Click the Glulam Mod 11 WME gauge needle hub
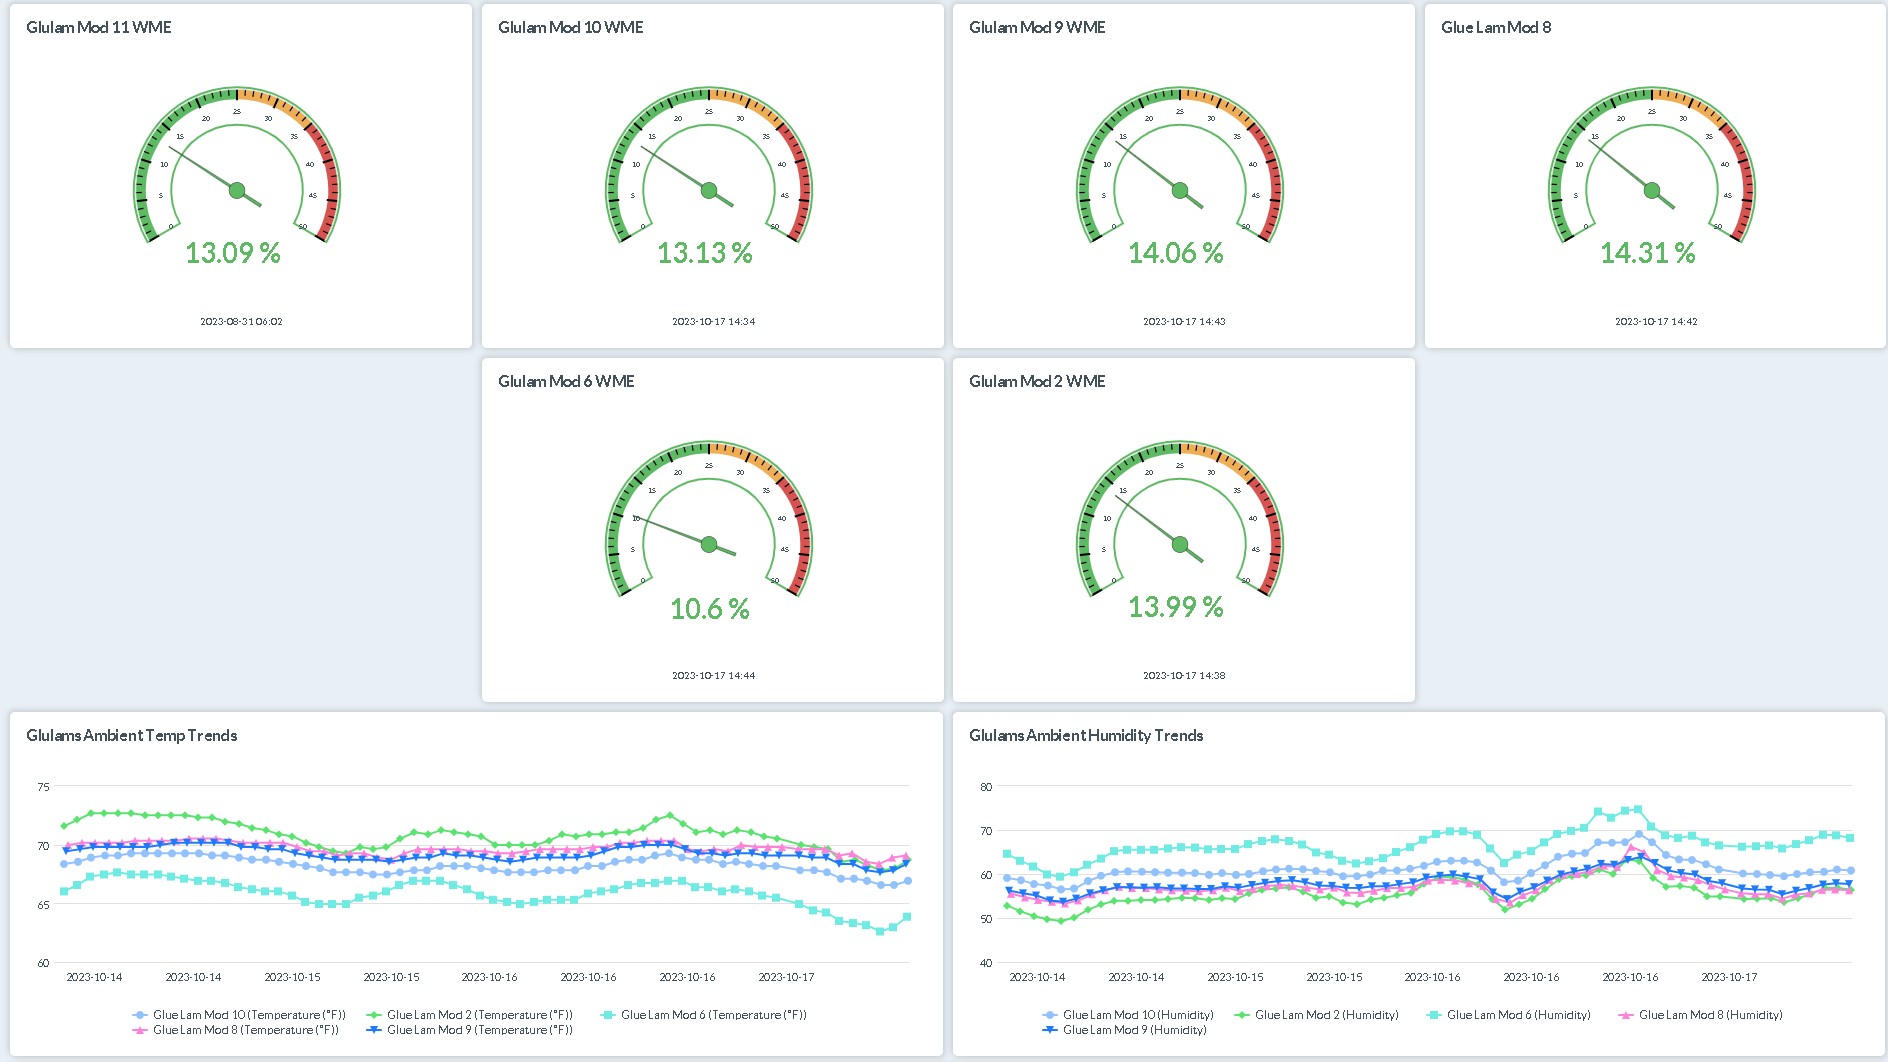Screen dimensions: 1888x1062 point(237,190)
